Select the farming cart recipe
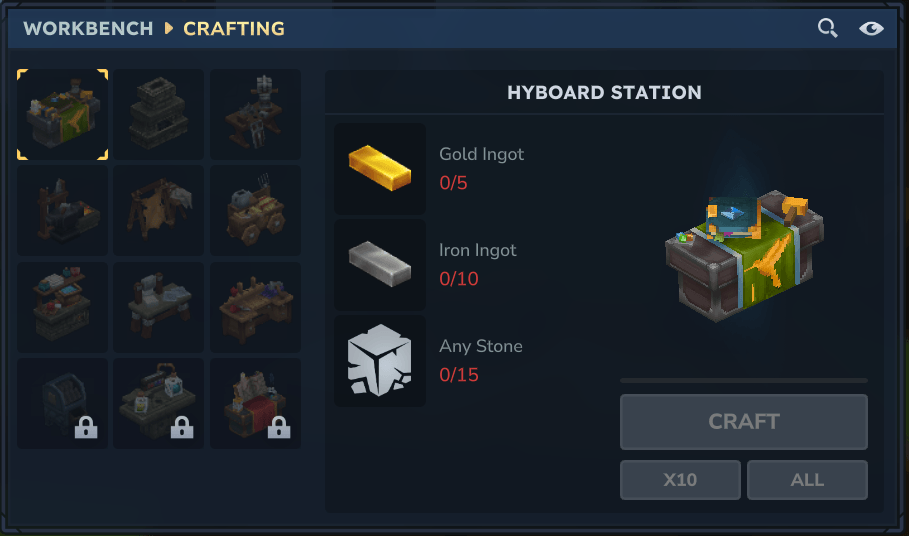Image resolution: width=909 pixels, height=536 pixels. pyautogui.click(x=255, y=210)
